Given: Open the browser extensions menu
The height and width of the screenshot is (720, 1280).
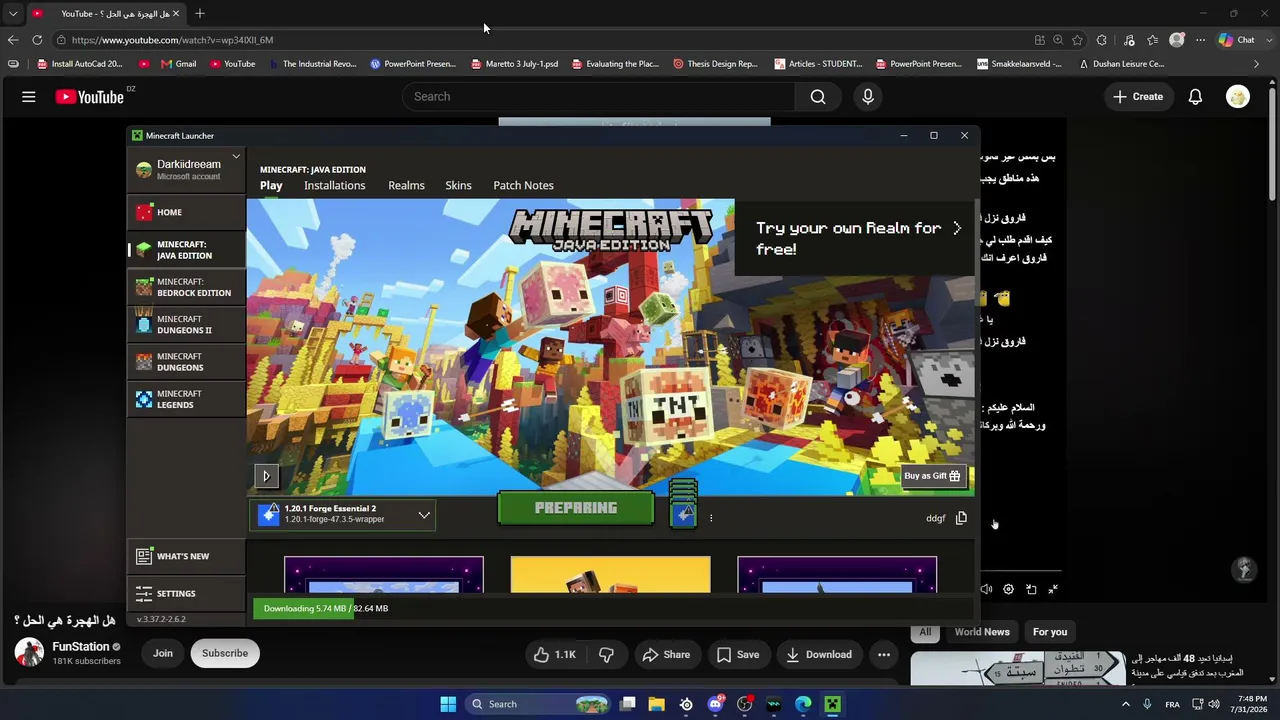Looking at the screenshot, I should (1101, 40).
